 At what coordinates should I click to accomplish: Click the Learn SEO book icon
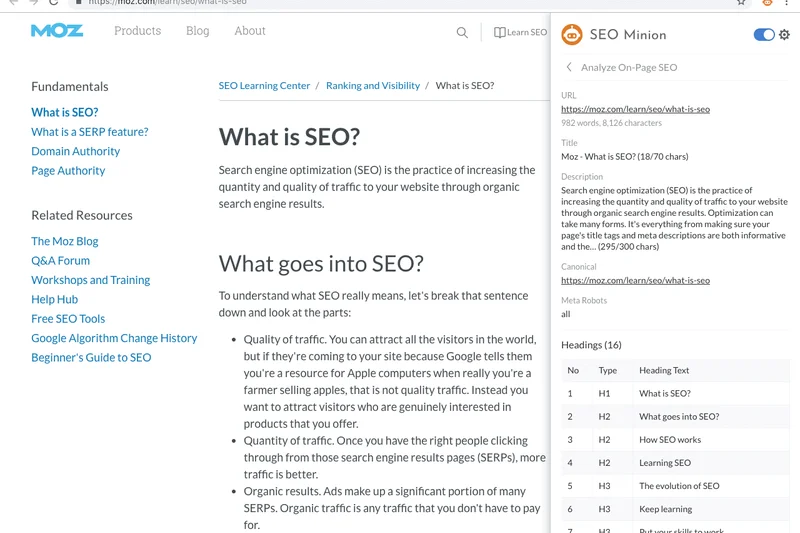click(x=499, y=32)
